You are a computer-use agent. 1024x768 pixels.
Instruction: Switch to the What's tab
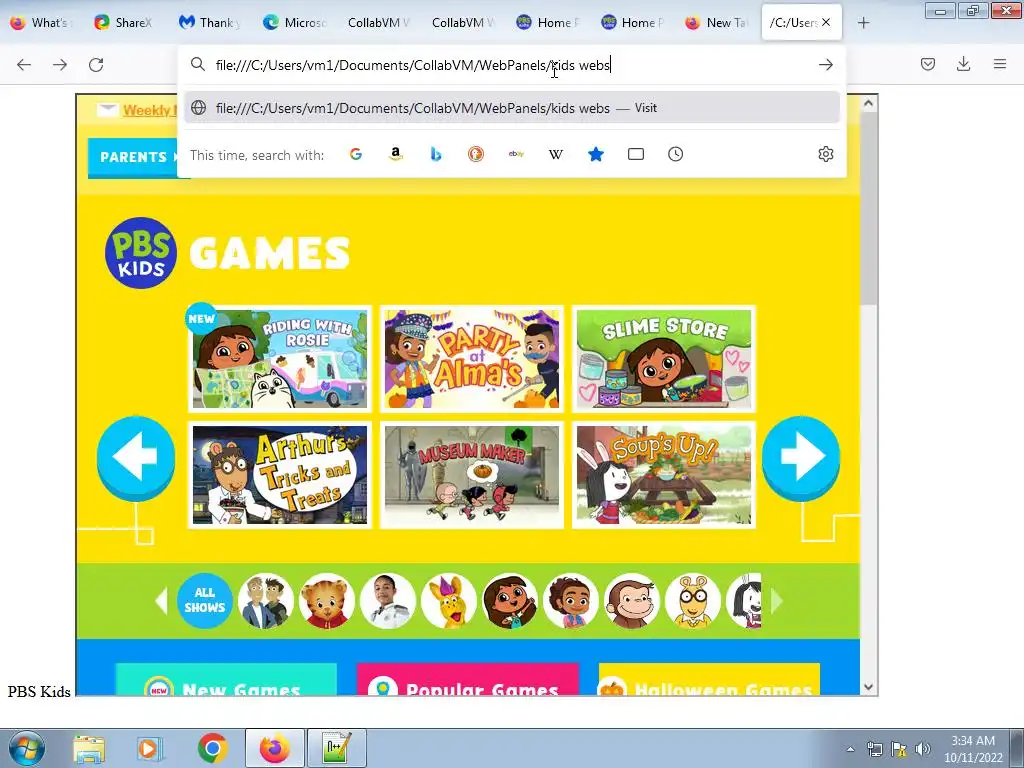coord(40,23)
